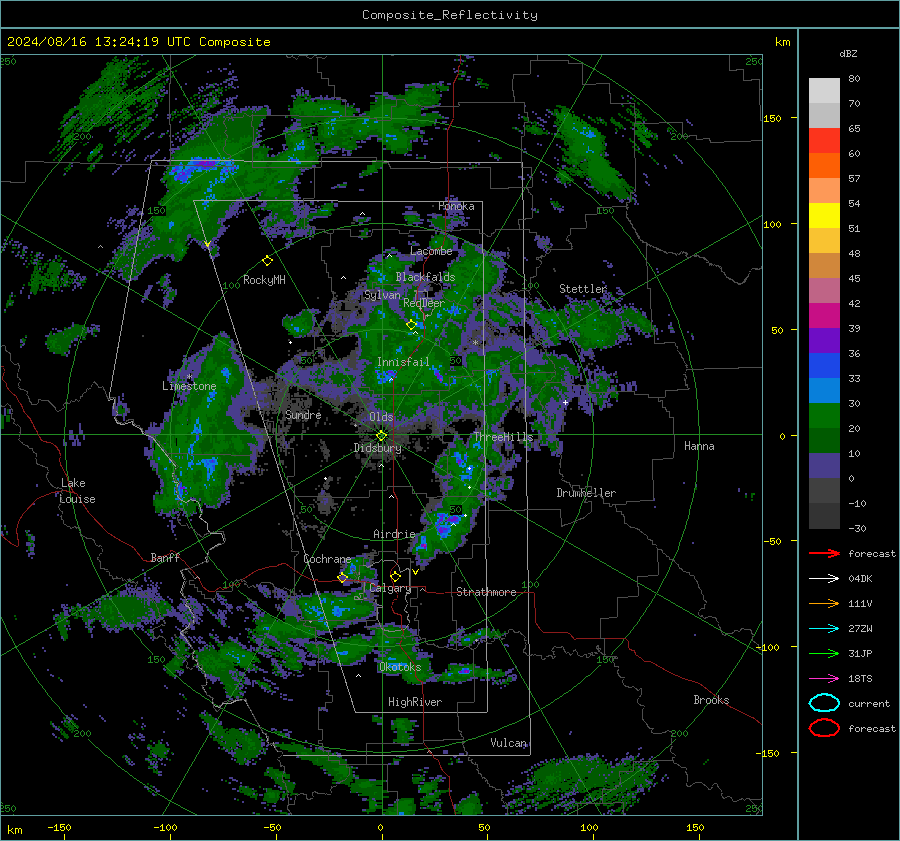
Task: Click the 'Brooks' map label
Action: (711, 700)
